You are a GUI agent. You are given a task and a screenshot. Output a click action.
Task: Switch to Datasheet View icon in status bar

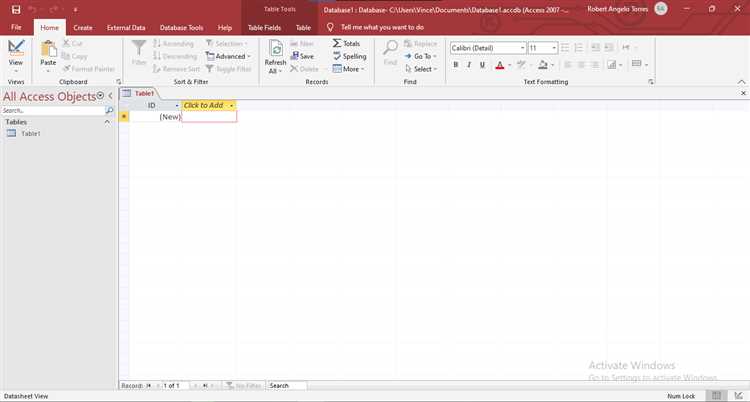coord(716,396)
